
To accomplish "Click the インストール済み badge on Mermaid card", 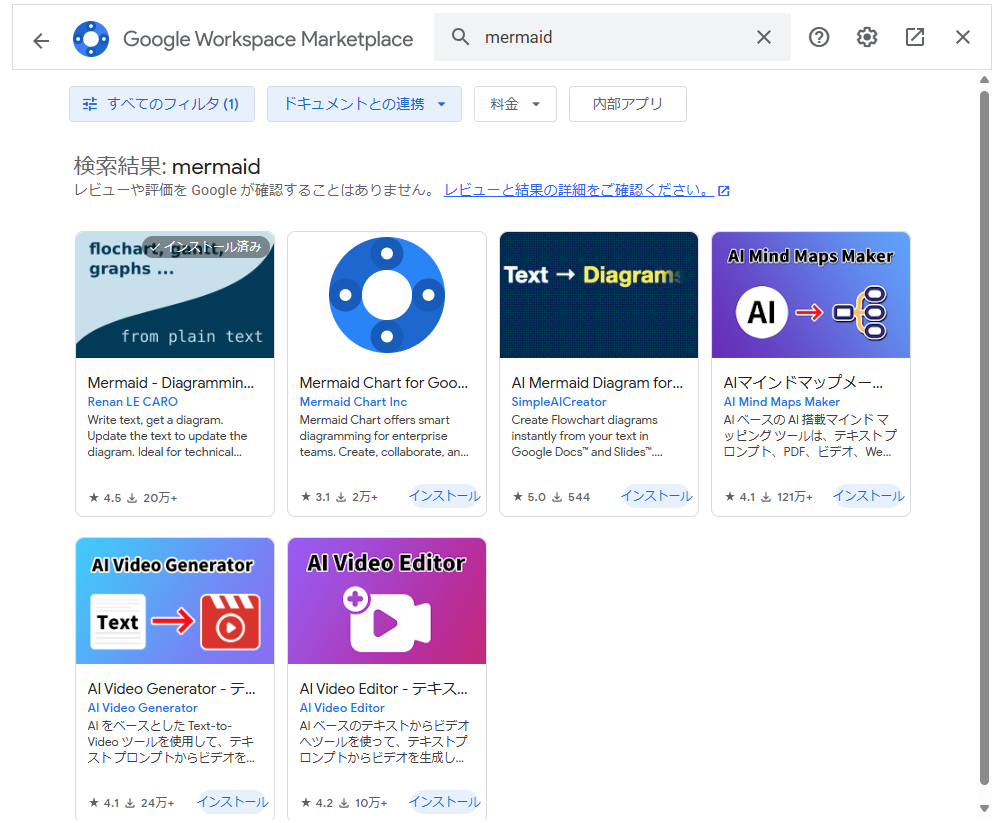I will (x=206, y=246).
